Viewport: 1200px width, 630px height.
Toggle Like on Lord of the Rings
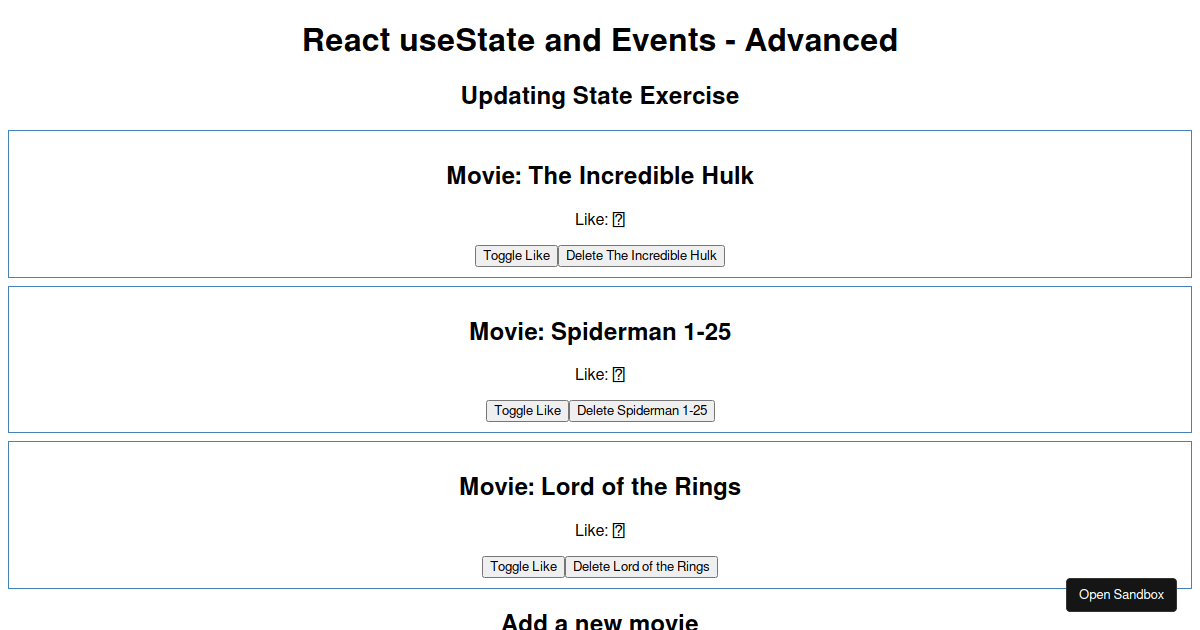tap(523, 566)
